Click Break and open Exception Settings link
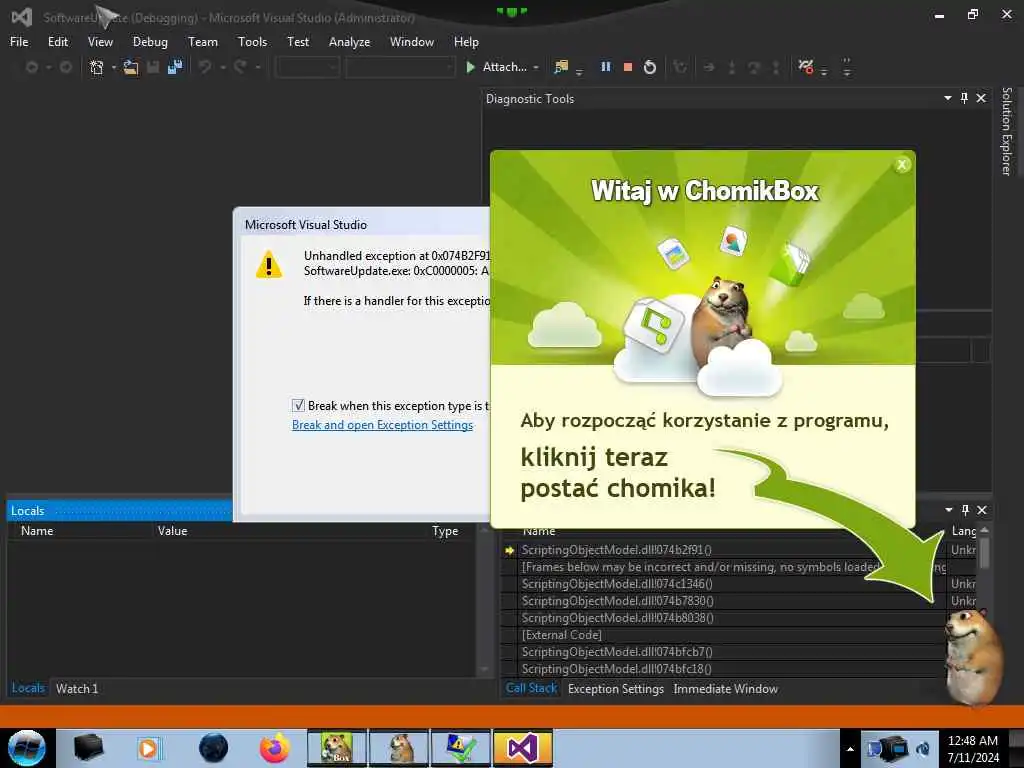The height and width of the screenshot is (768, 1024). tap(382, 425)
